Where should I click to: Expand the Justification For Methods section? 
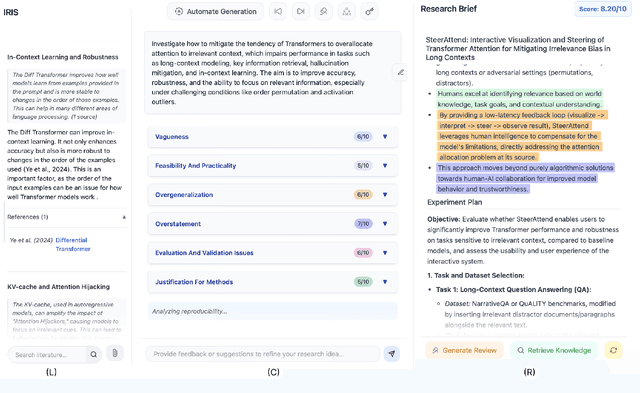click(273, 282)
